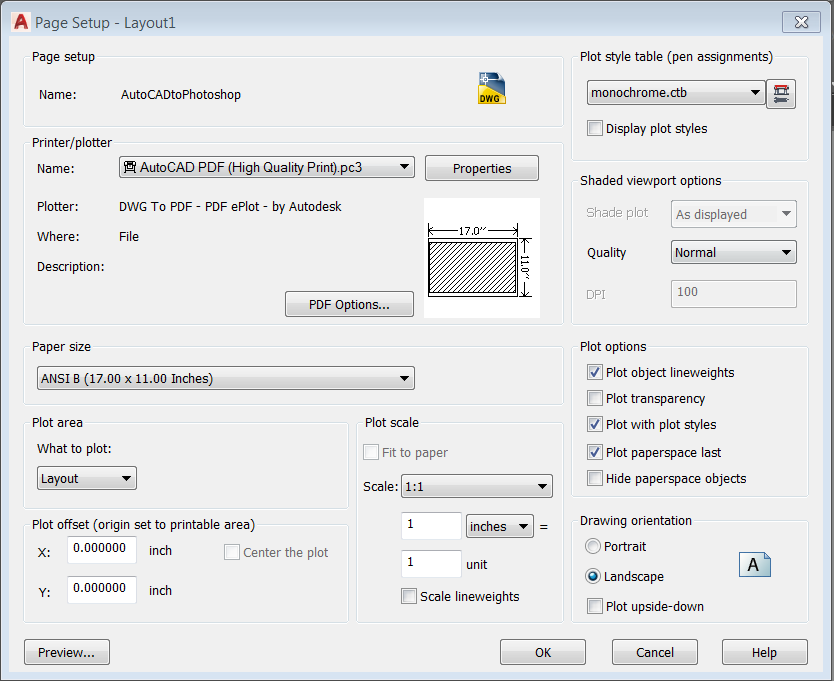Check Plot upside-down option

pos(595,606)
